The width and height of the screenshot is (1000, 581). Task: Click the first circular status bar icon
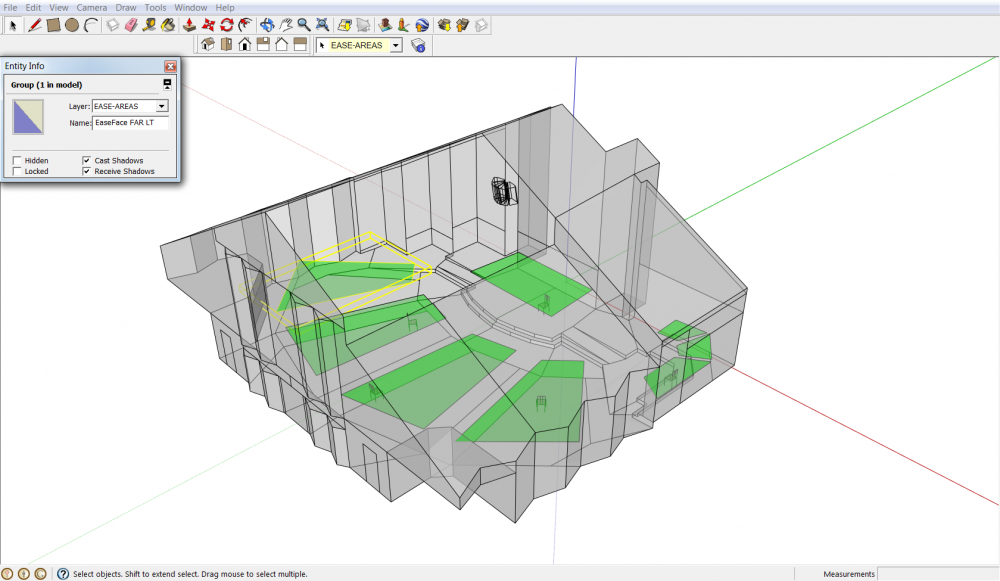(8, 574)
